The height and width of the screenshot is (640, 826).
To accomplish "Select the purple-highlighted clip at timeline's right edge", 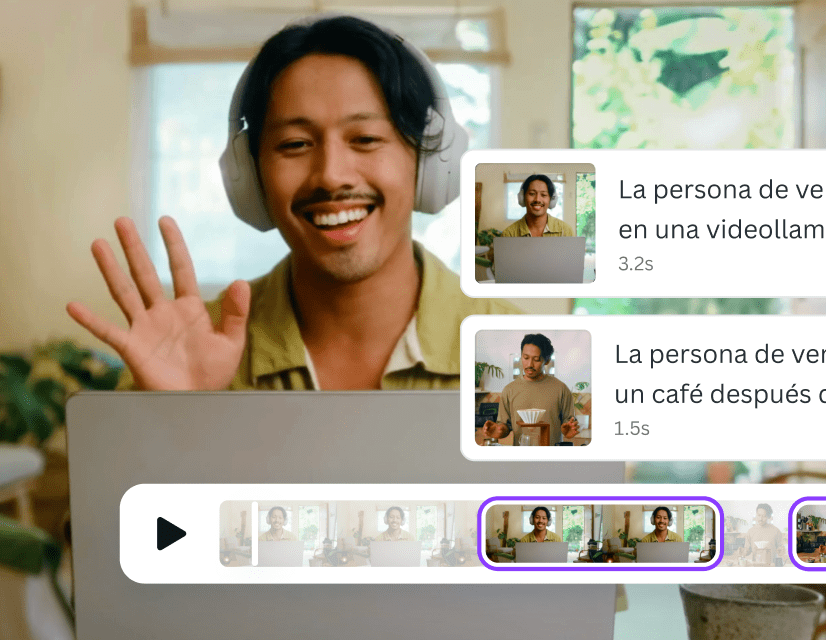I will click(x=810, y=534).
